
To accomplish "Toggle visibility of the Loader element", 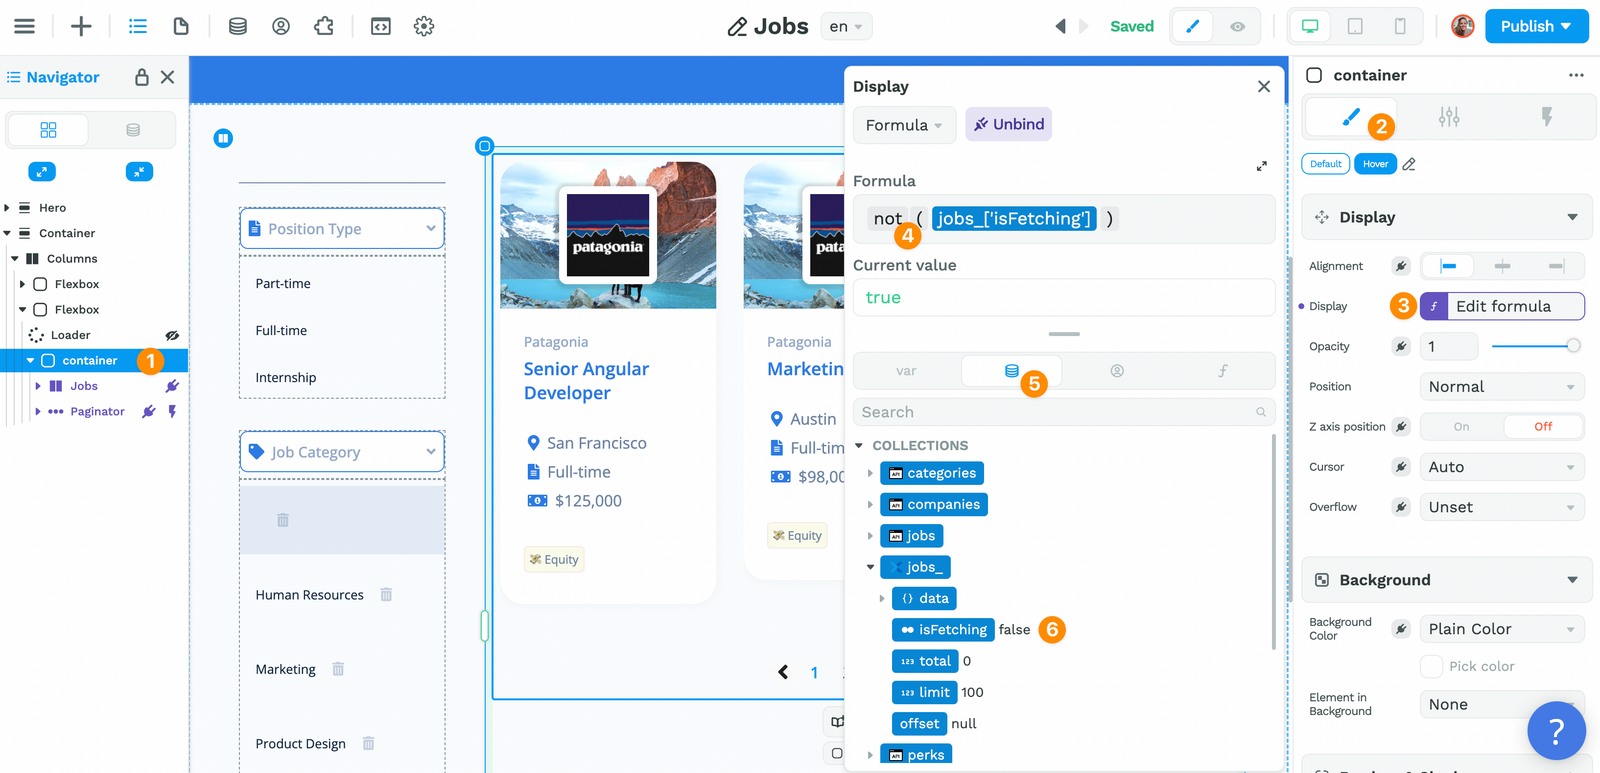I will [172, 335].
